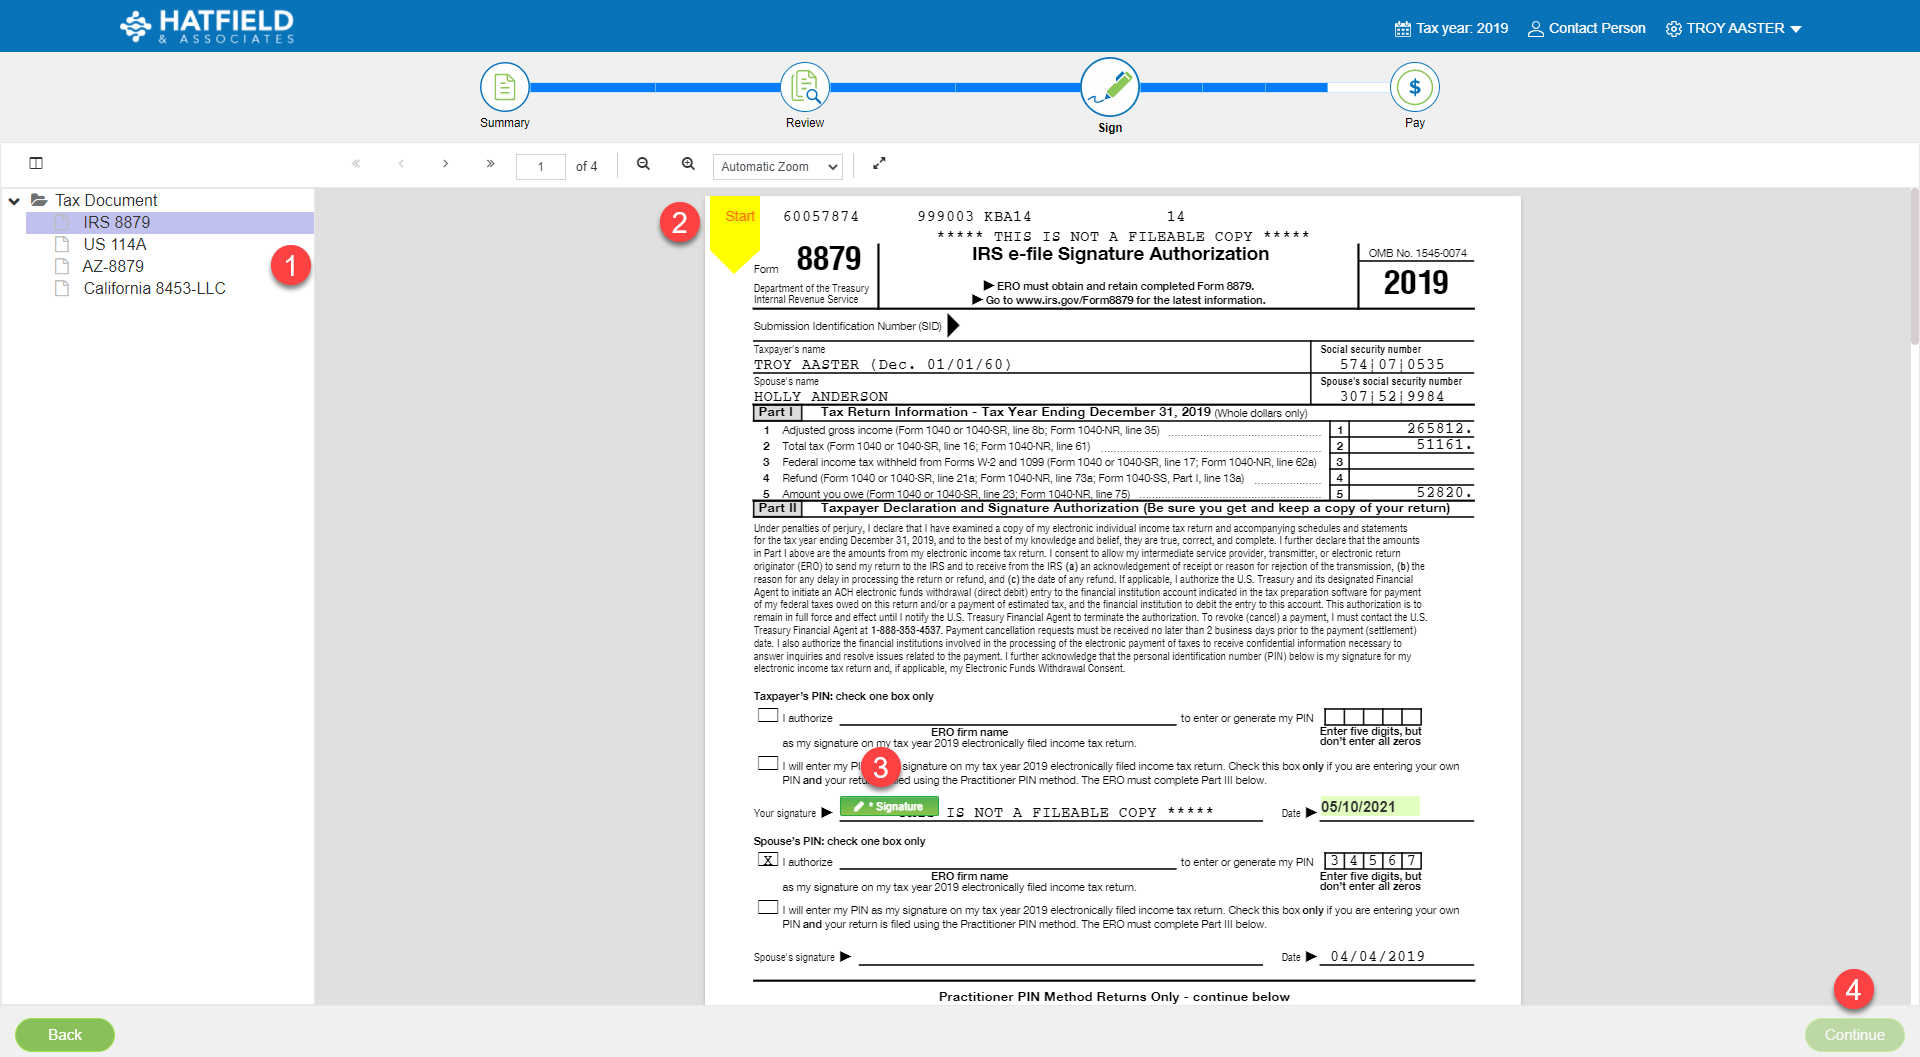This screenshot has width=1920, height=1057.
Task: Toggle the document sidebar panel
Action: tap(36, 163)
